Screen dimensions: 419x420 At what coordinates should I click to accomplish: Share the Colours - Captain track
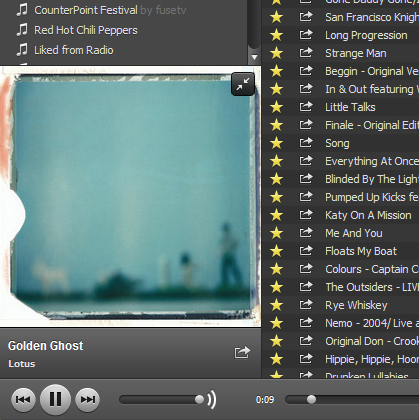point(306,268)
